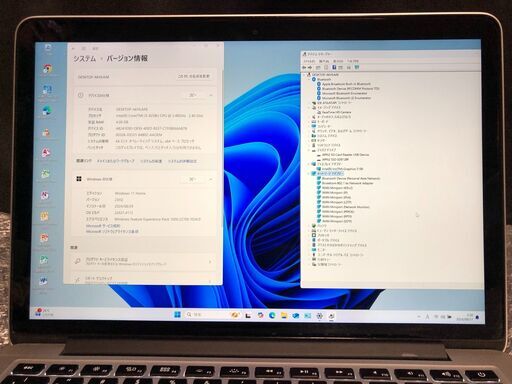Select 印刷キュー category in device tree
The image size is (512, 384).
click(323, 259)
